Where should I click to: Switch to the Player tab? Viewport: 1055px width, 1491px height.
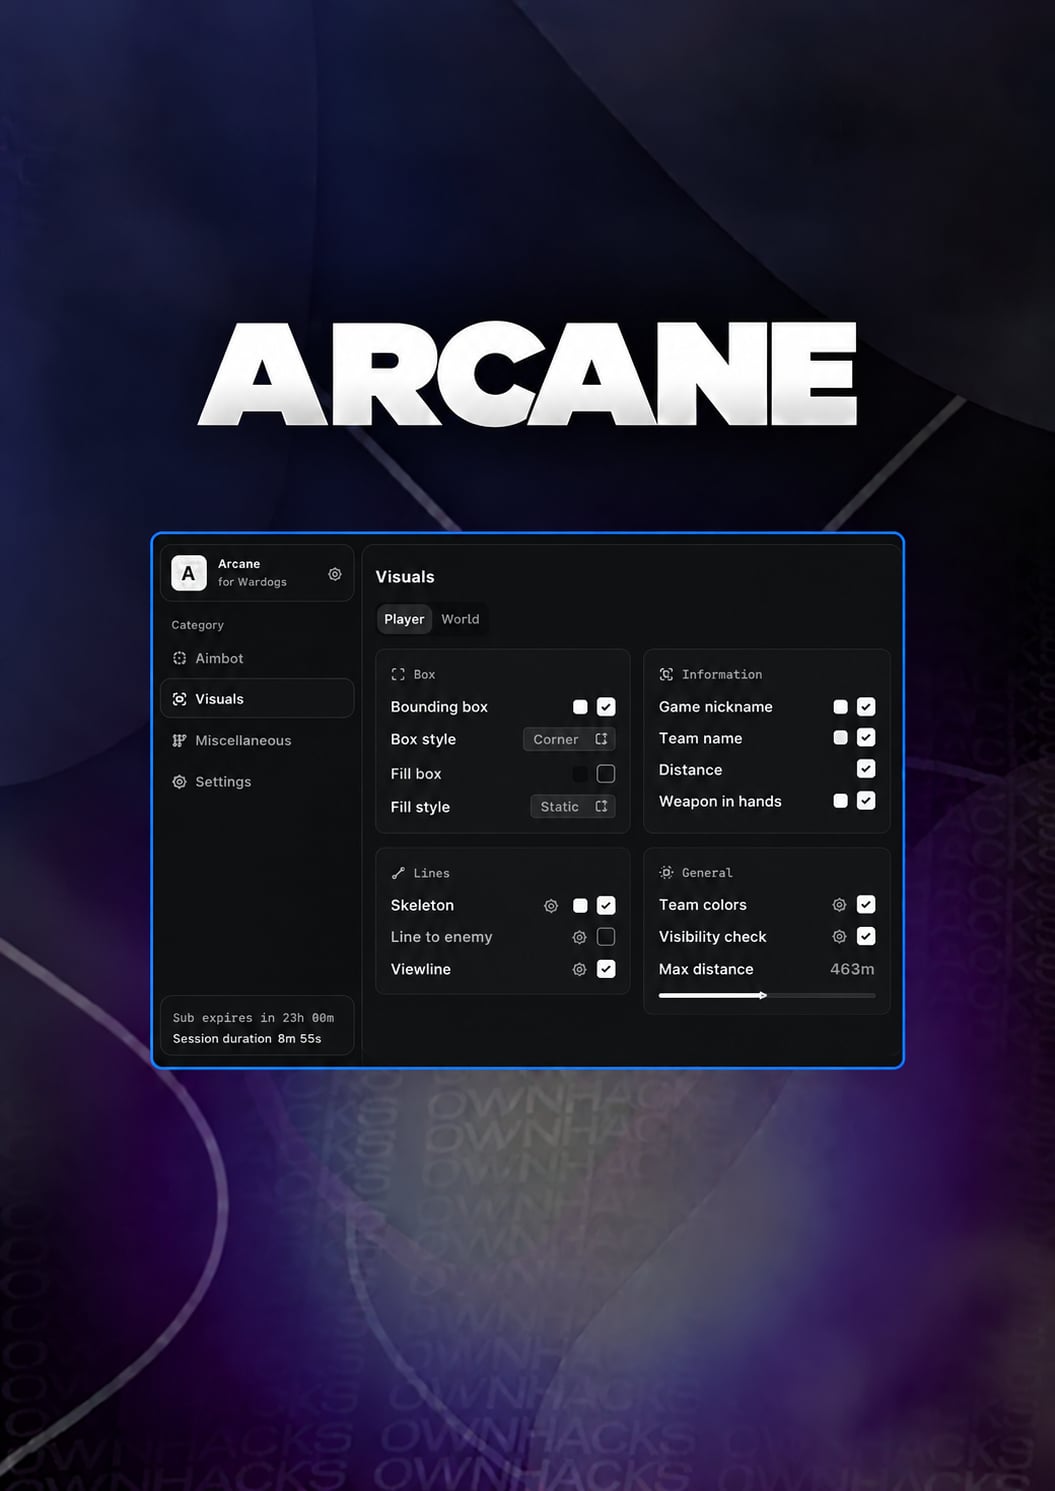click(404, 619)
